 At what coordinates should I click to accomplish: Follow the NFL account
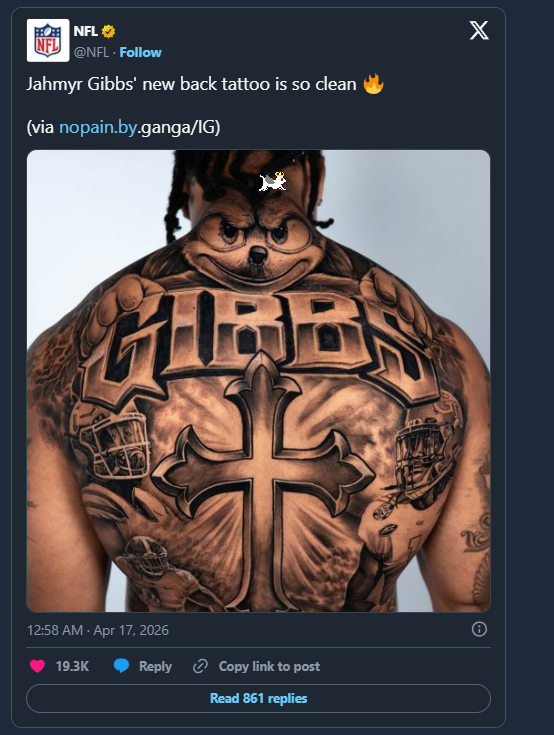point(141,52)
